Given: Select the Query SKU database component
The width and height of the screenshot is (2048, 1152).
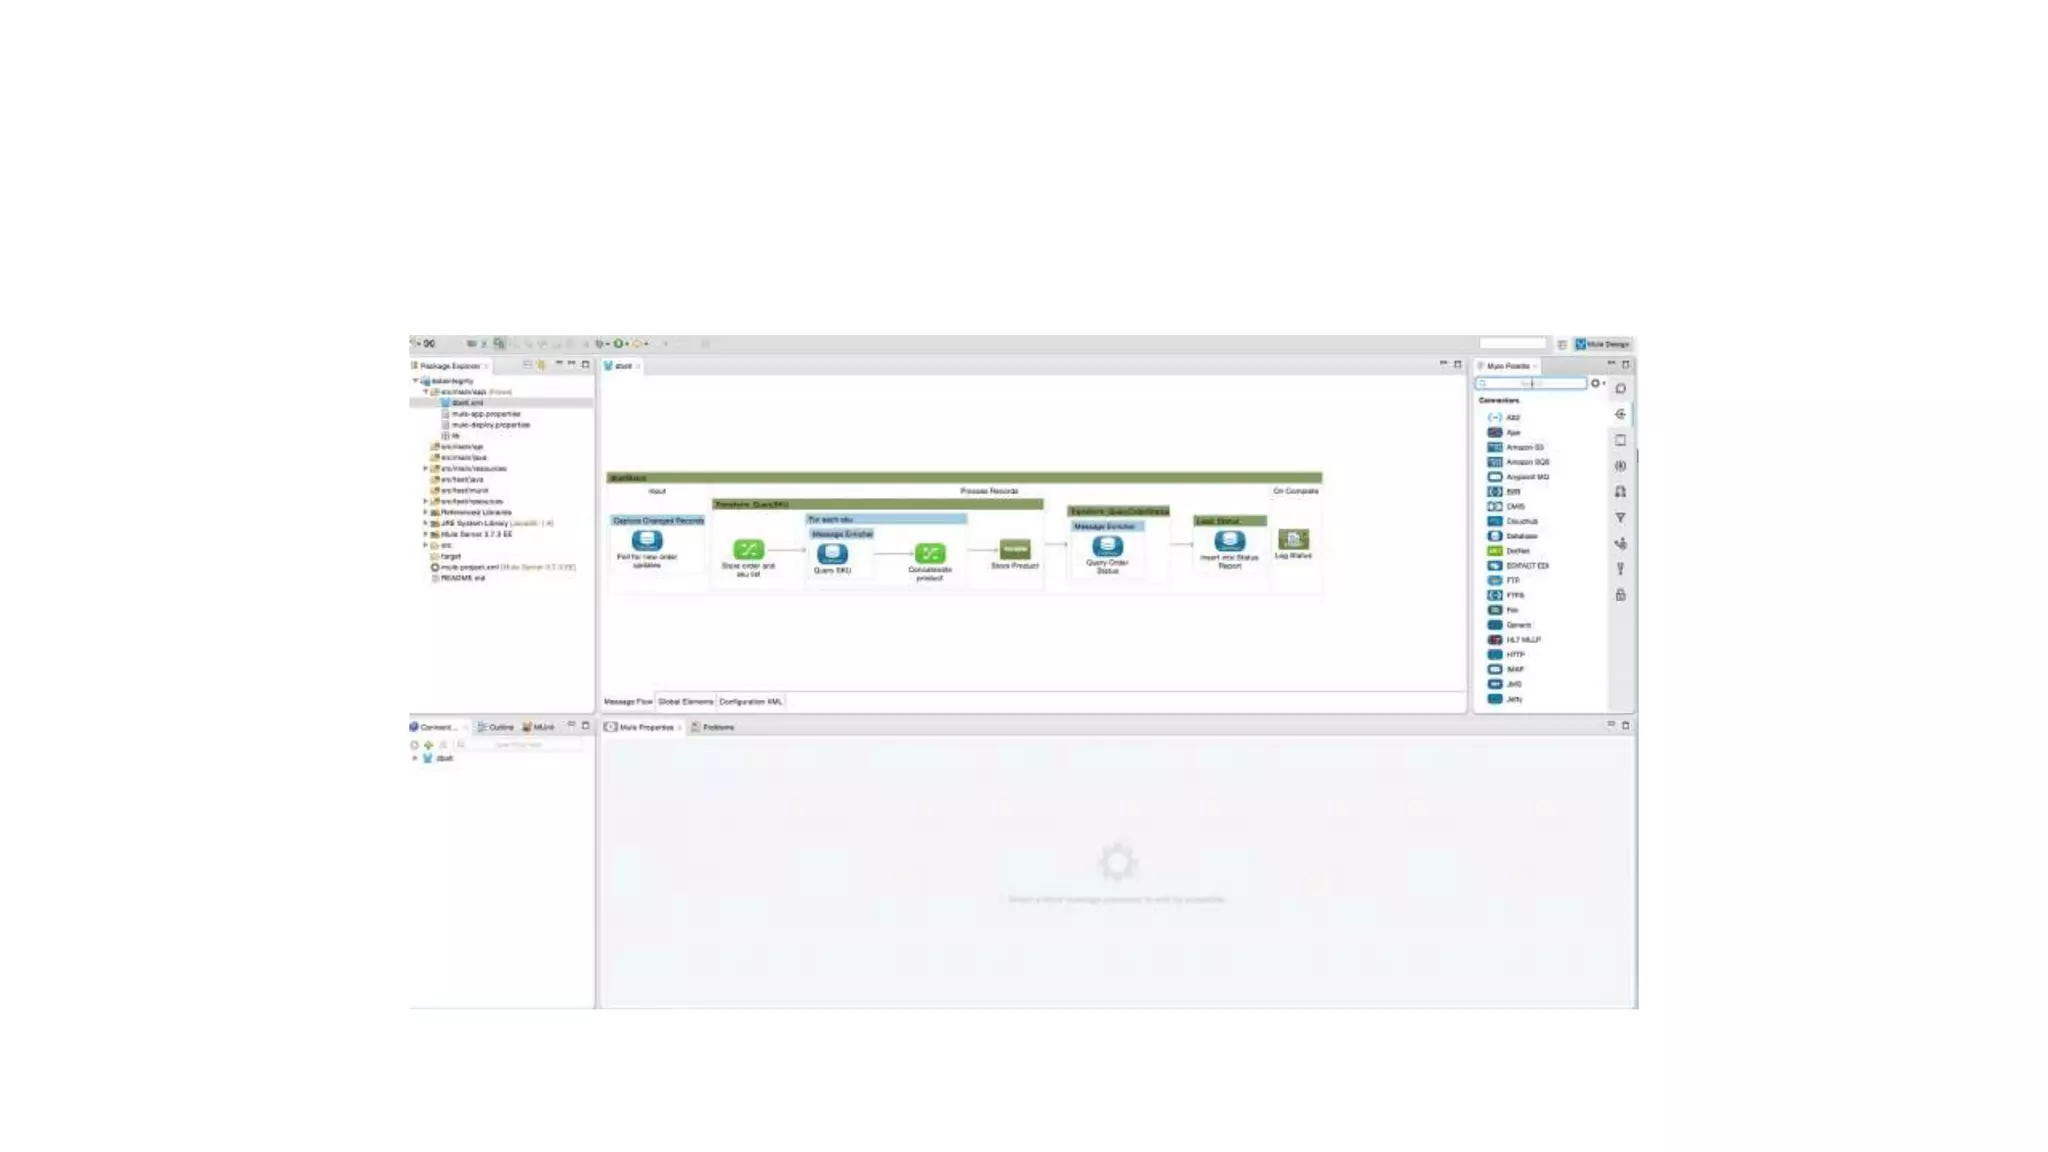Looking at the screenshot, I should click(831, 553).
